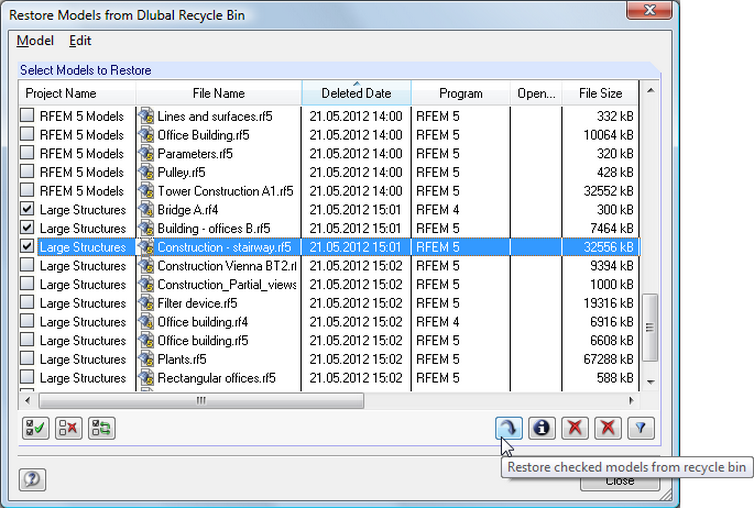Viewport: 755px width, 508px height.
Task: Click the uncheck all models icon
Action: pyautogui.click(x=68, y=428)
